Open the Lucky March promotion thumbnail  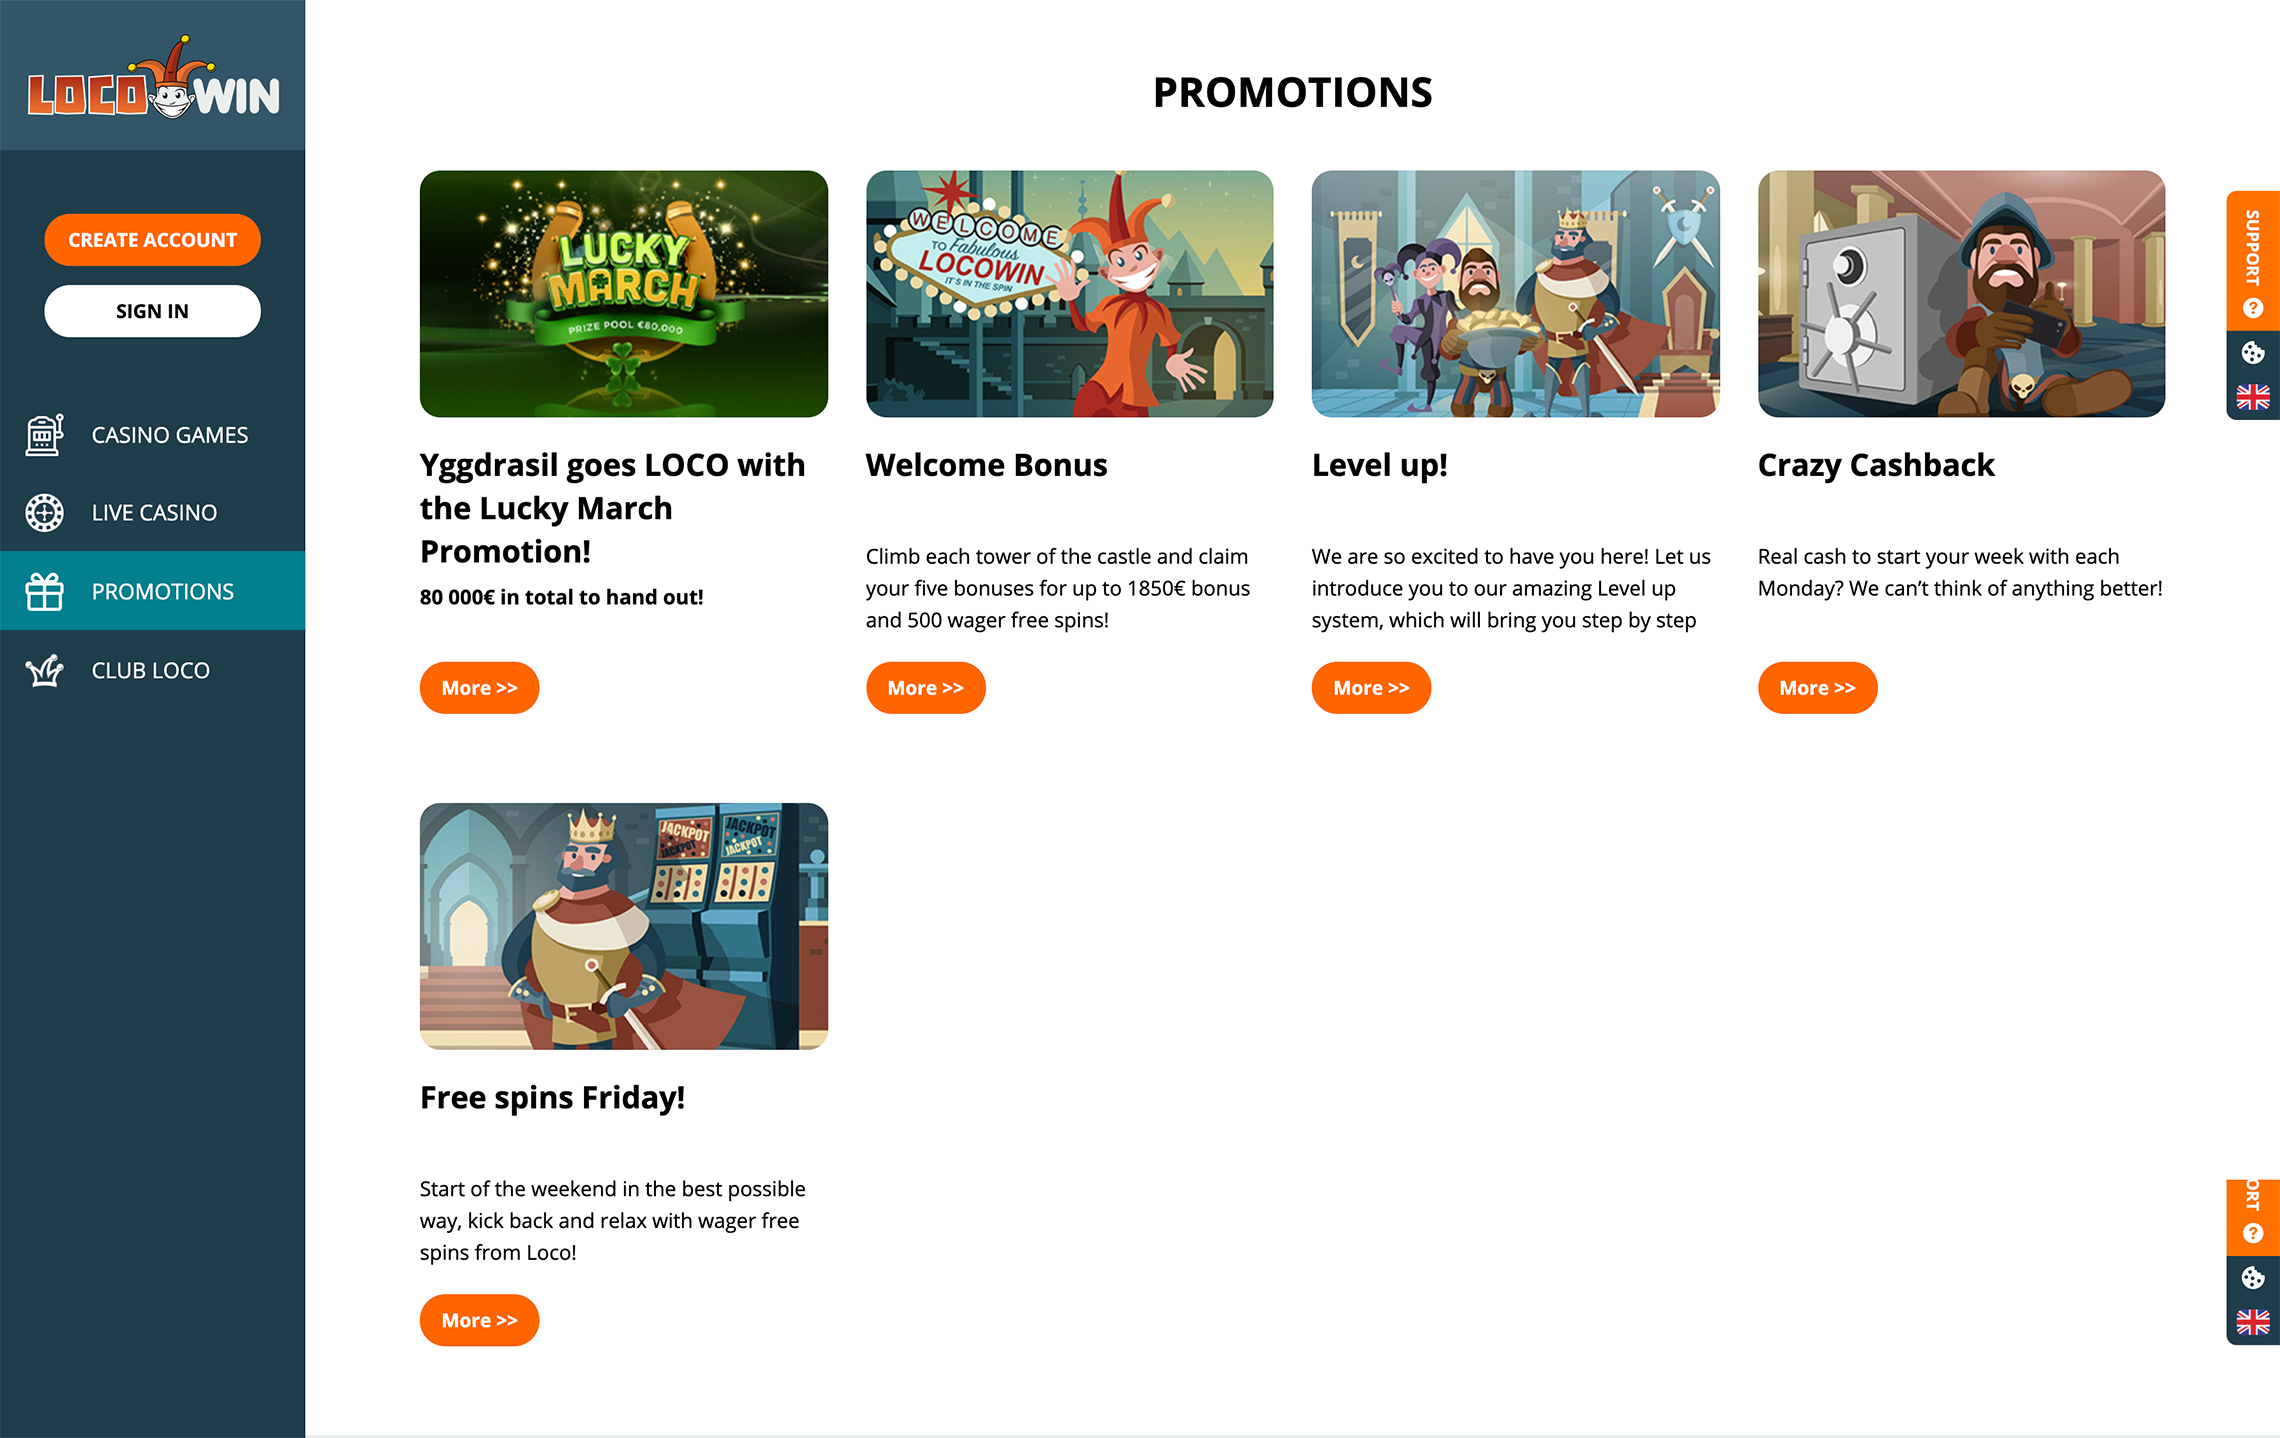point(623,294)
